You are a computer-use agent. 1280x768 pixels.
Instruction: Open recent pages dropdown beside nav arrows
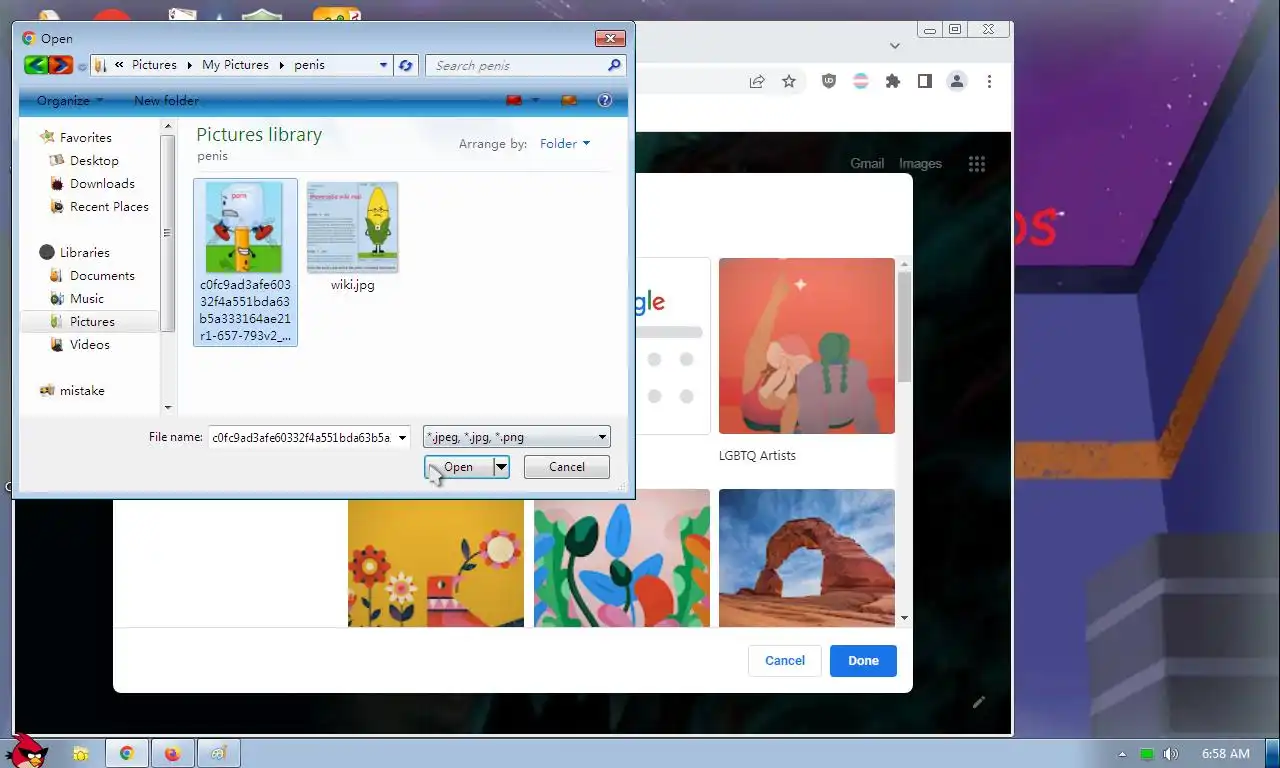tap(82, 67)
